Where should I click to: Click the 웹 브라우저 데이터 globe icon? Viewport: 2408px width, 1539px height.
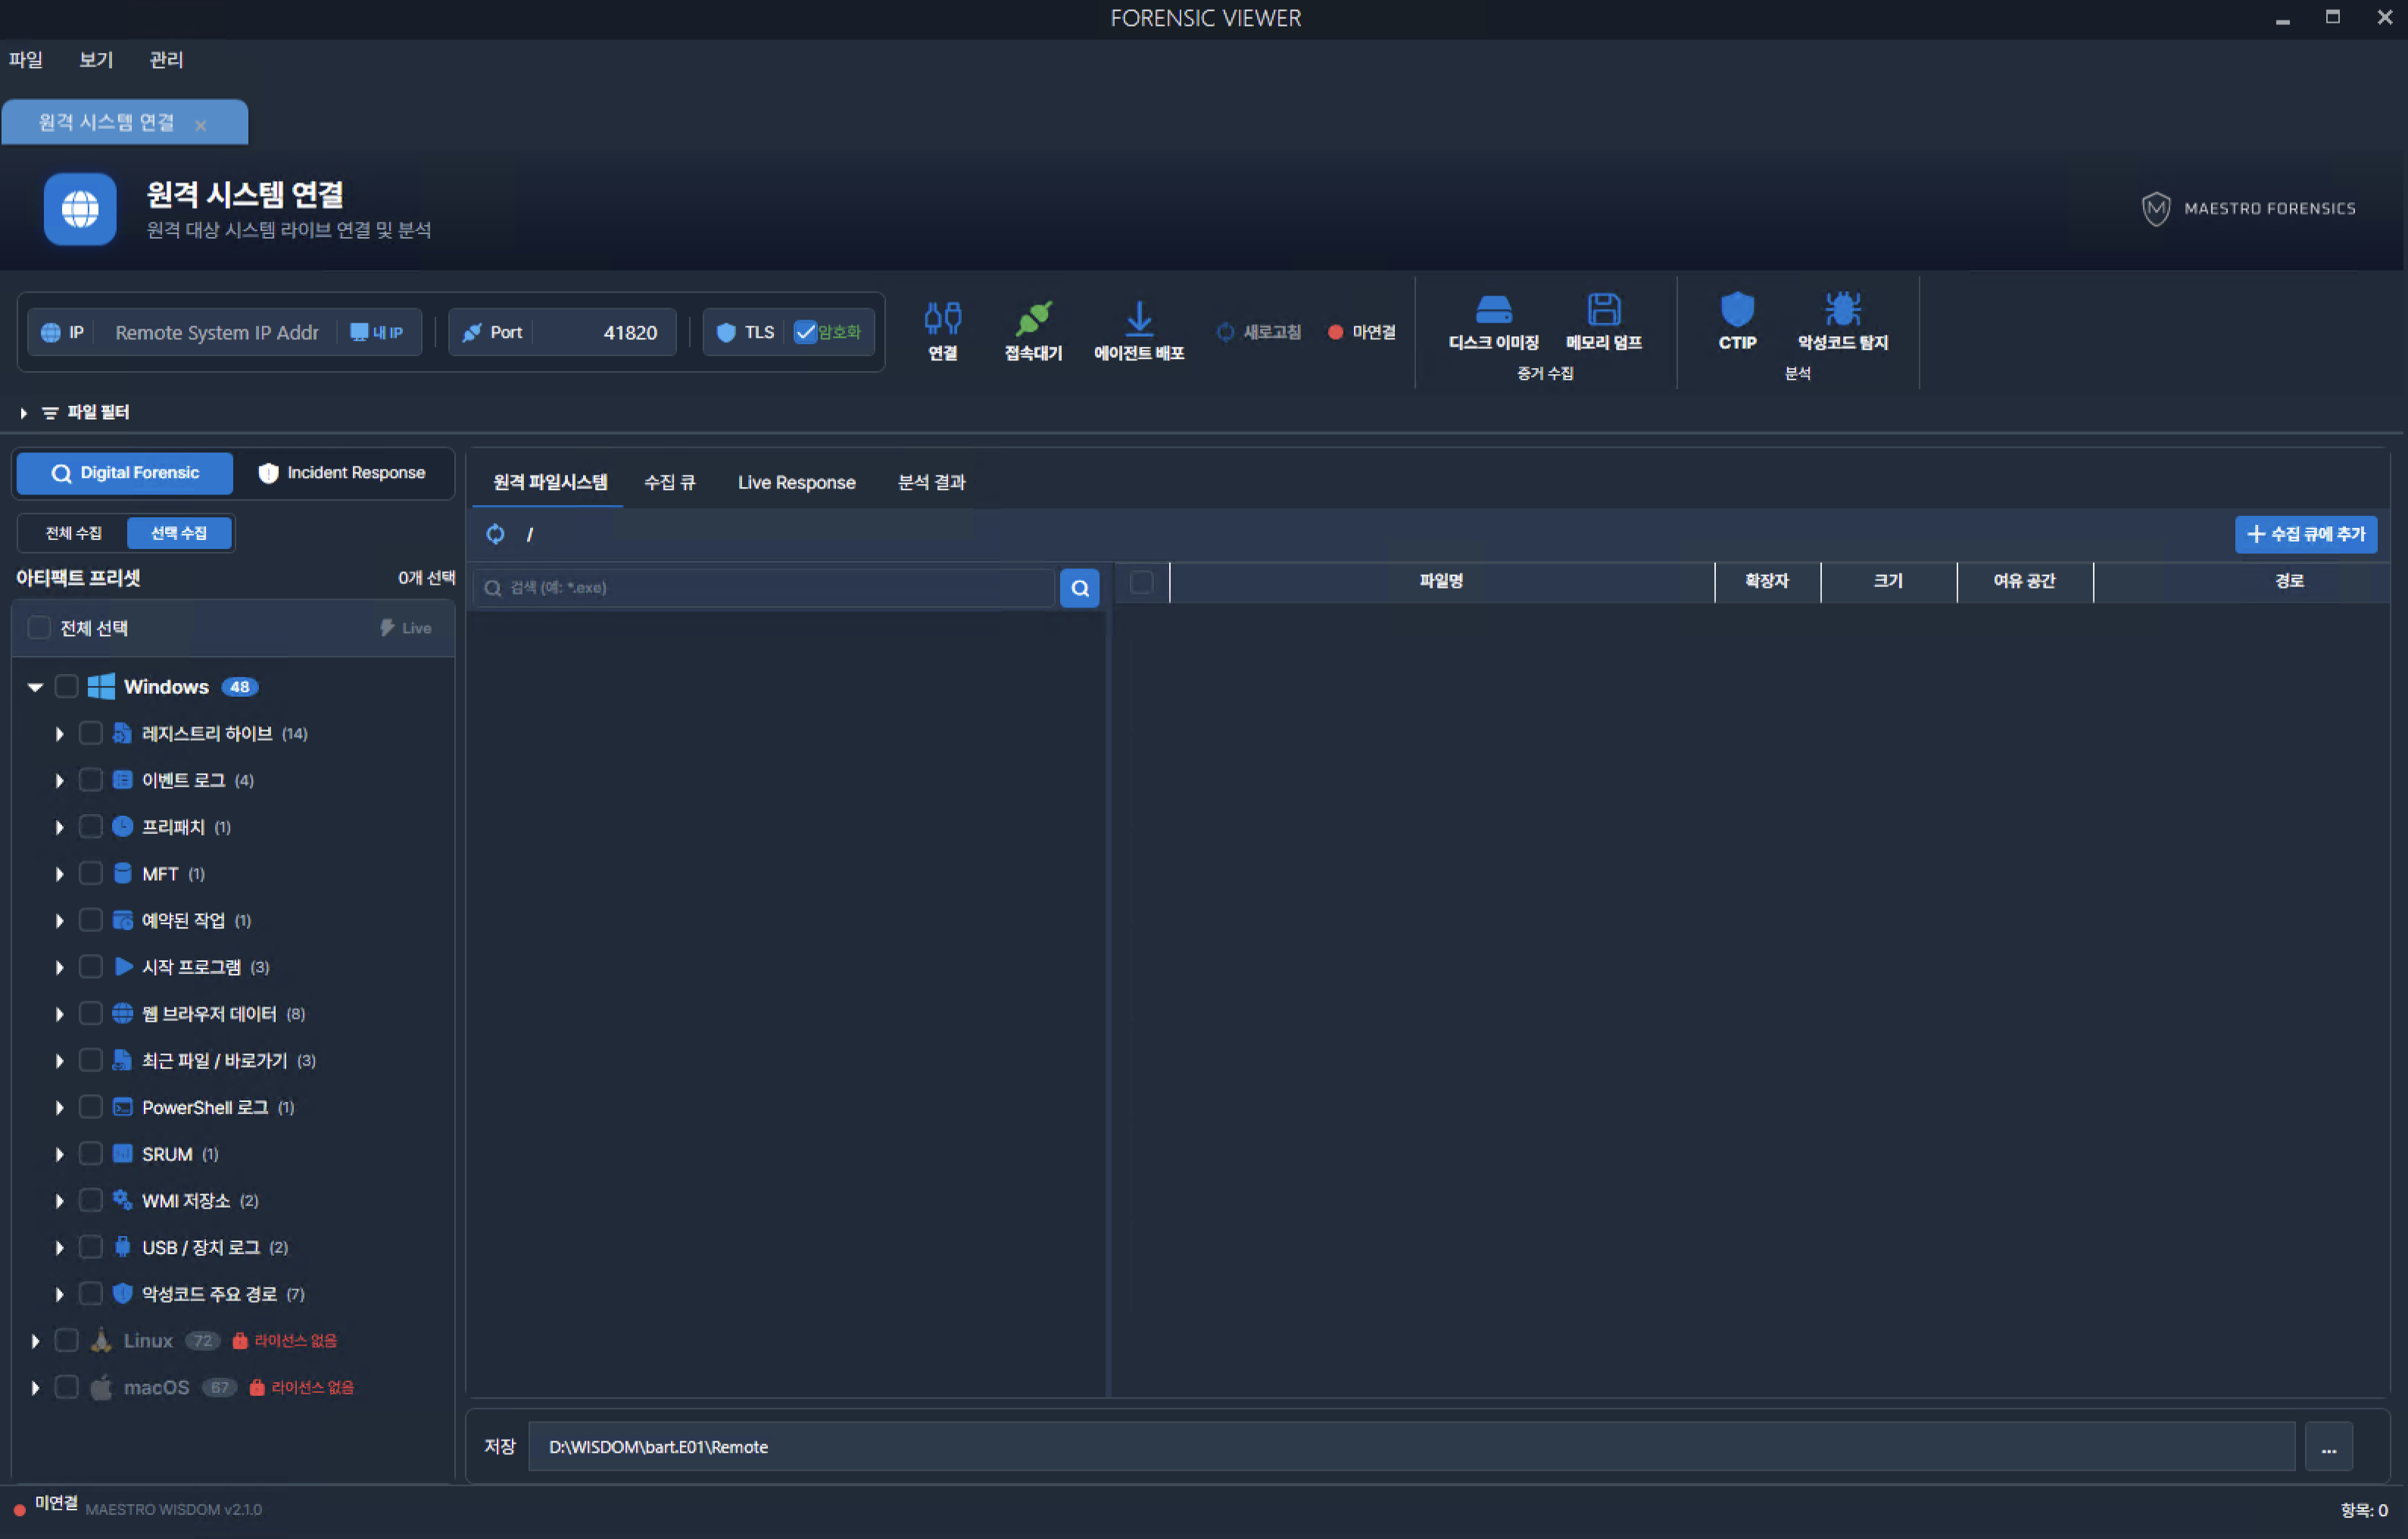point(122,1014)
